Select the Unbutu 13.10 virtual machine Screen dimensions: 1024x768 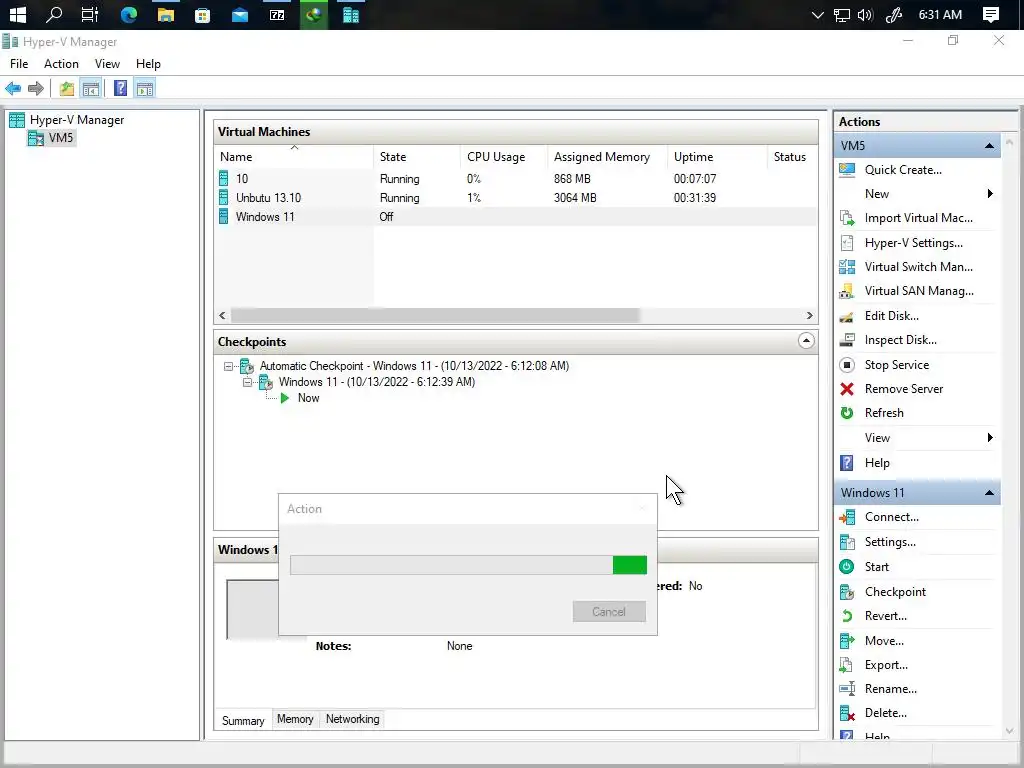(x=268, y=198)
